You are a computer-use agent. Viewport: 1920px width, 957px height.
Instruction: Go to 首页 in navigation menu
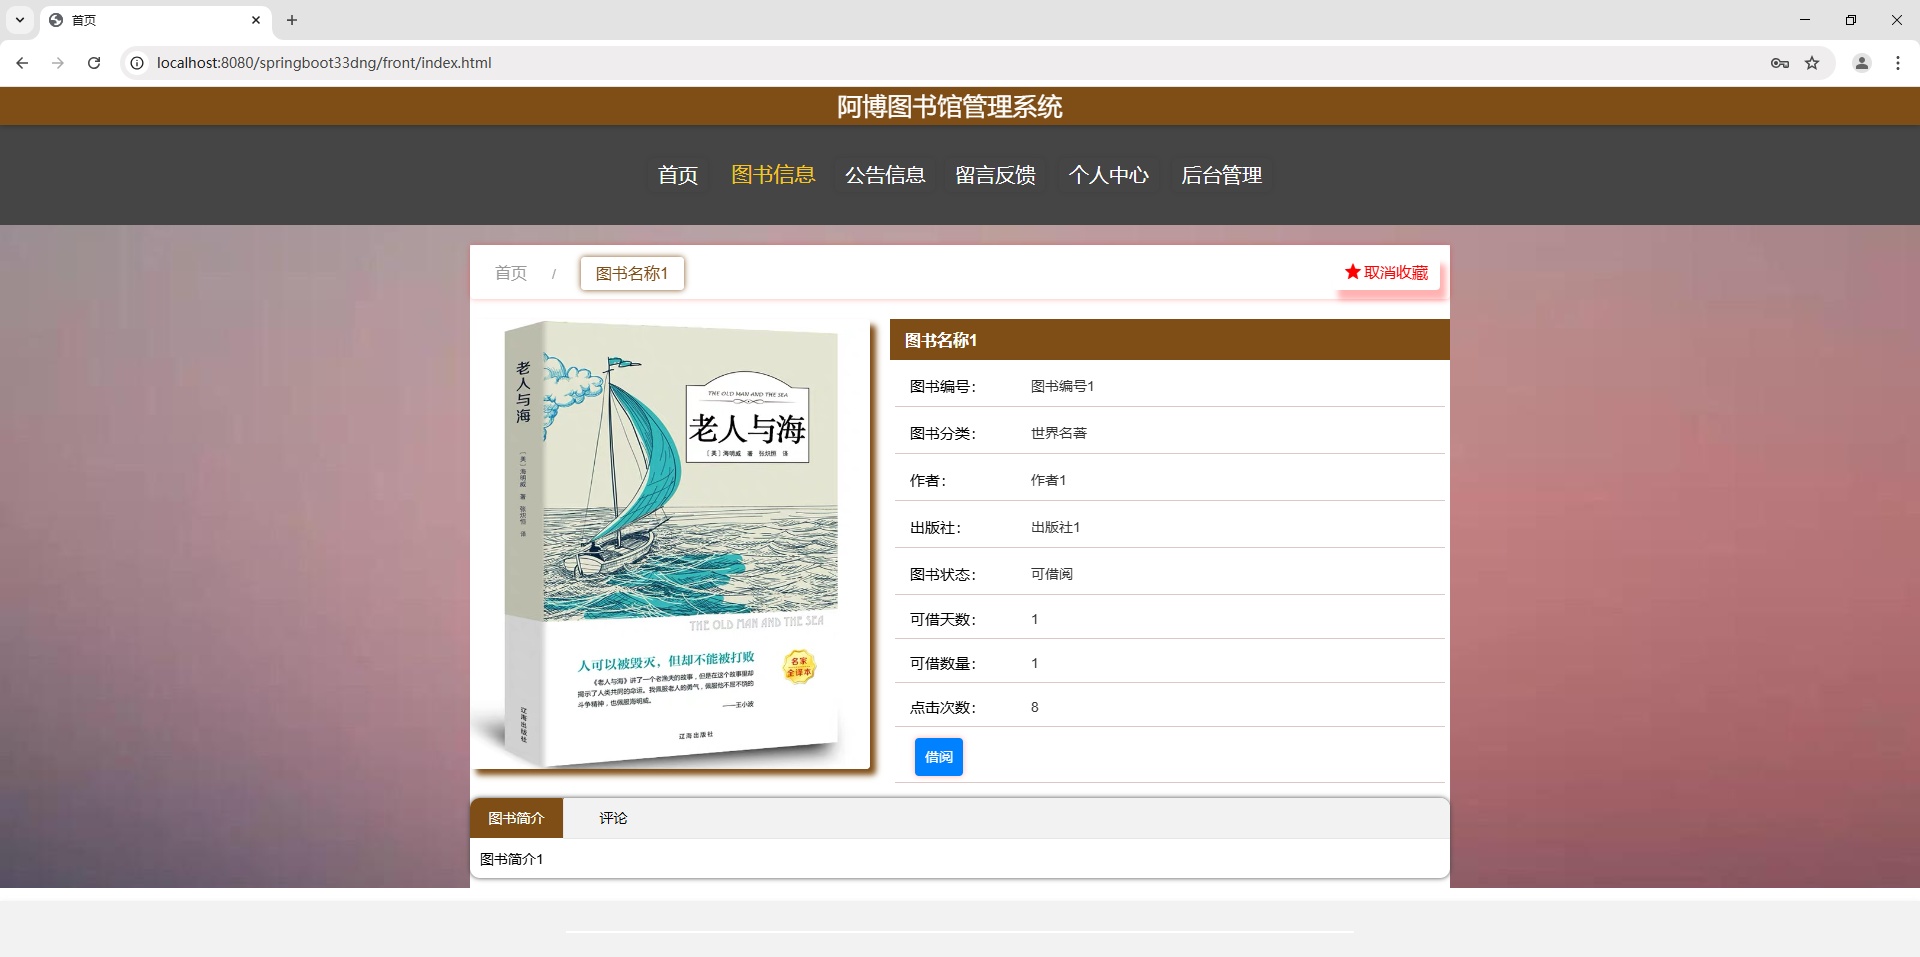(678, 175)
